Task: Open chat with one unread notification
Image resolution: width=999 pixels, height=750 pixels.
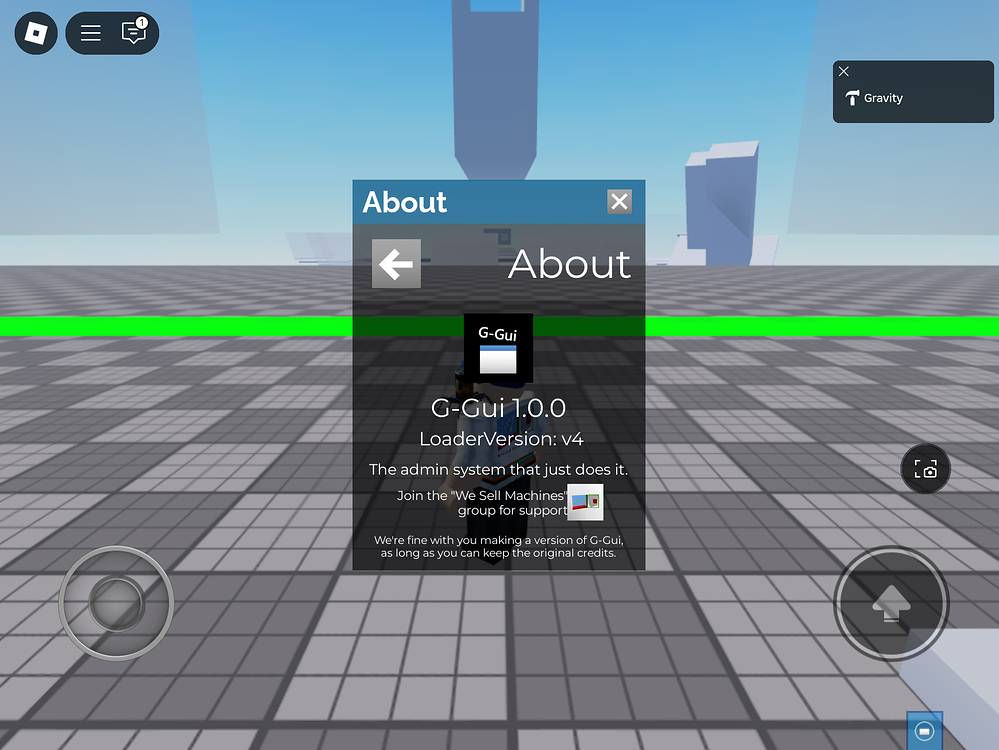Action: pos(134,31)
